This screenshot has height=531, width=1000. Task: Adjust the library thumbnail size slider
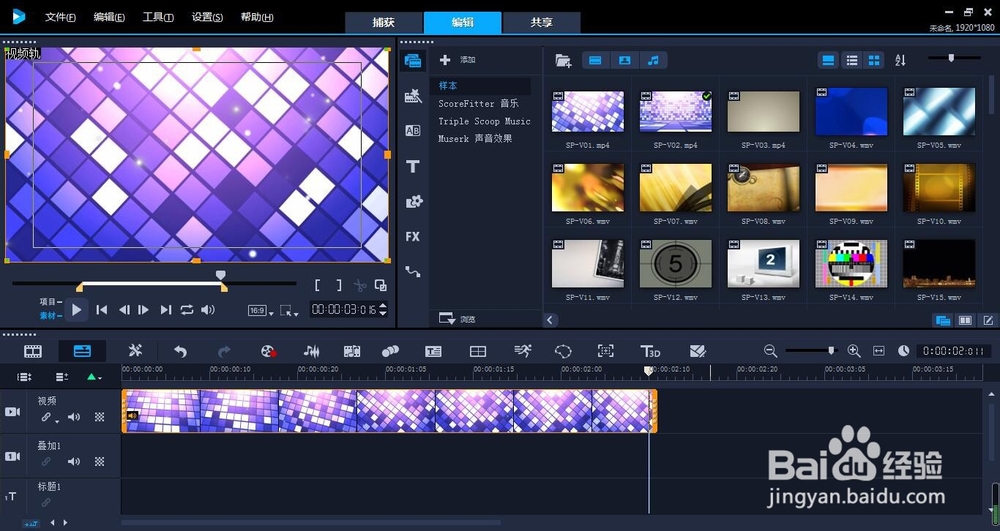click(x=951, y=58)
